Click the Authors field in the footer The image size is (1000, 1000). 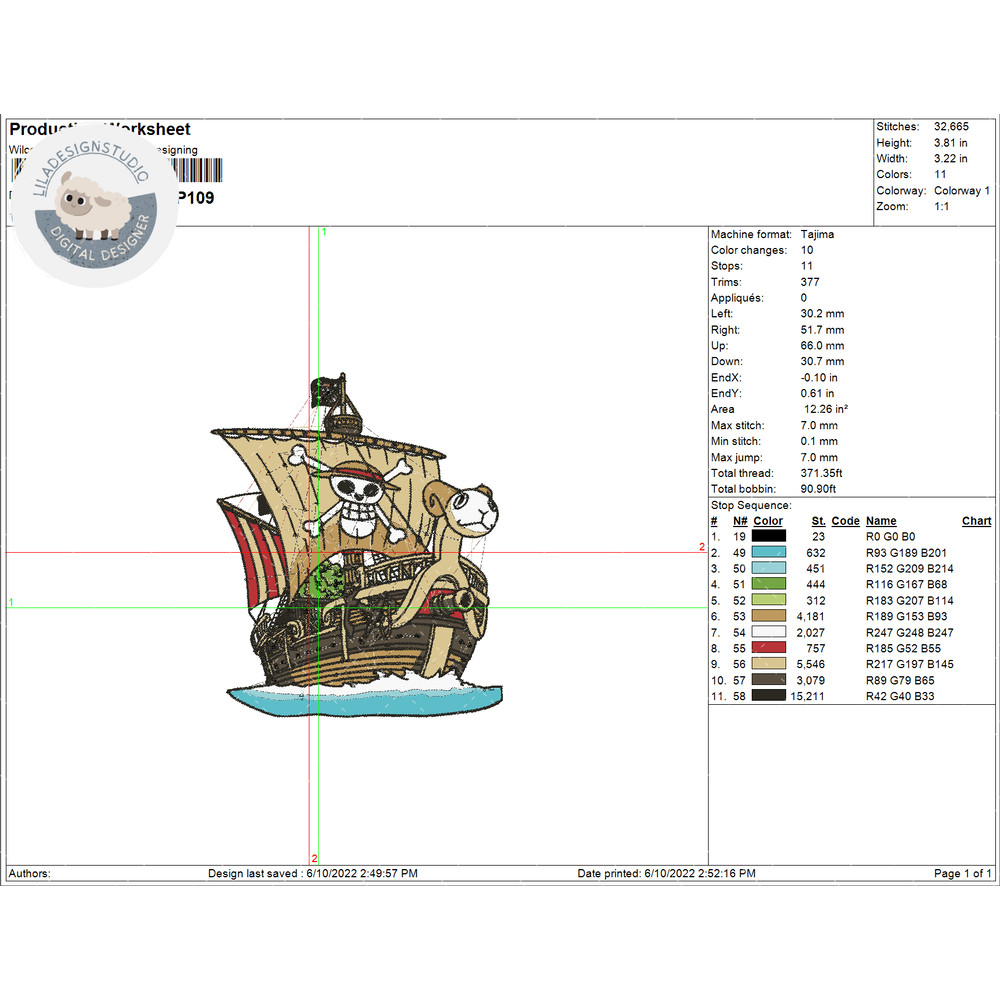click(30, 873)
